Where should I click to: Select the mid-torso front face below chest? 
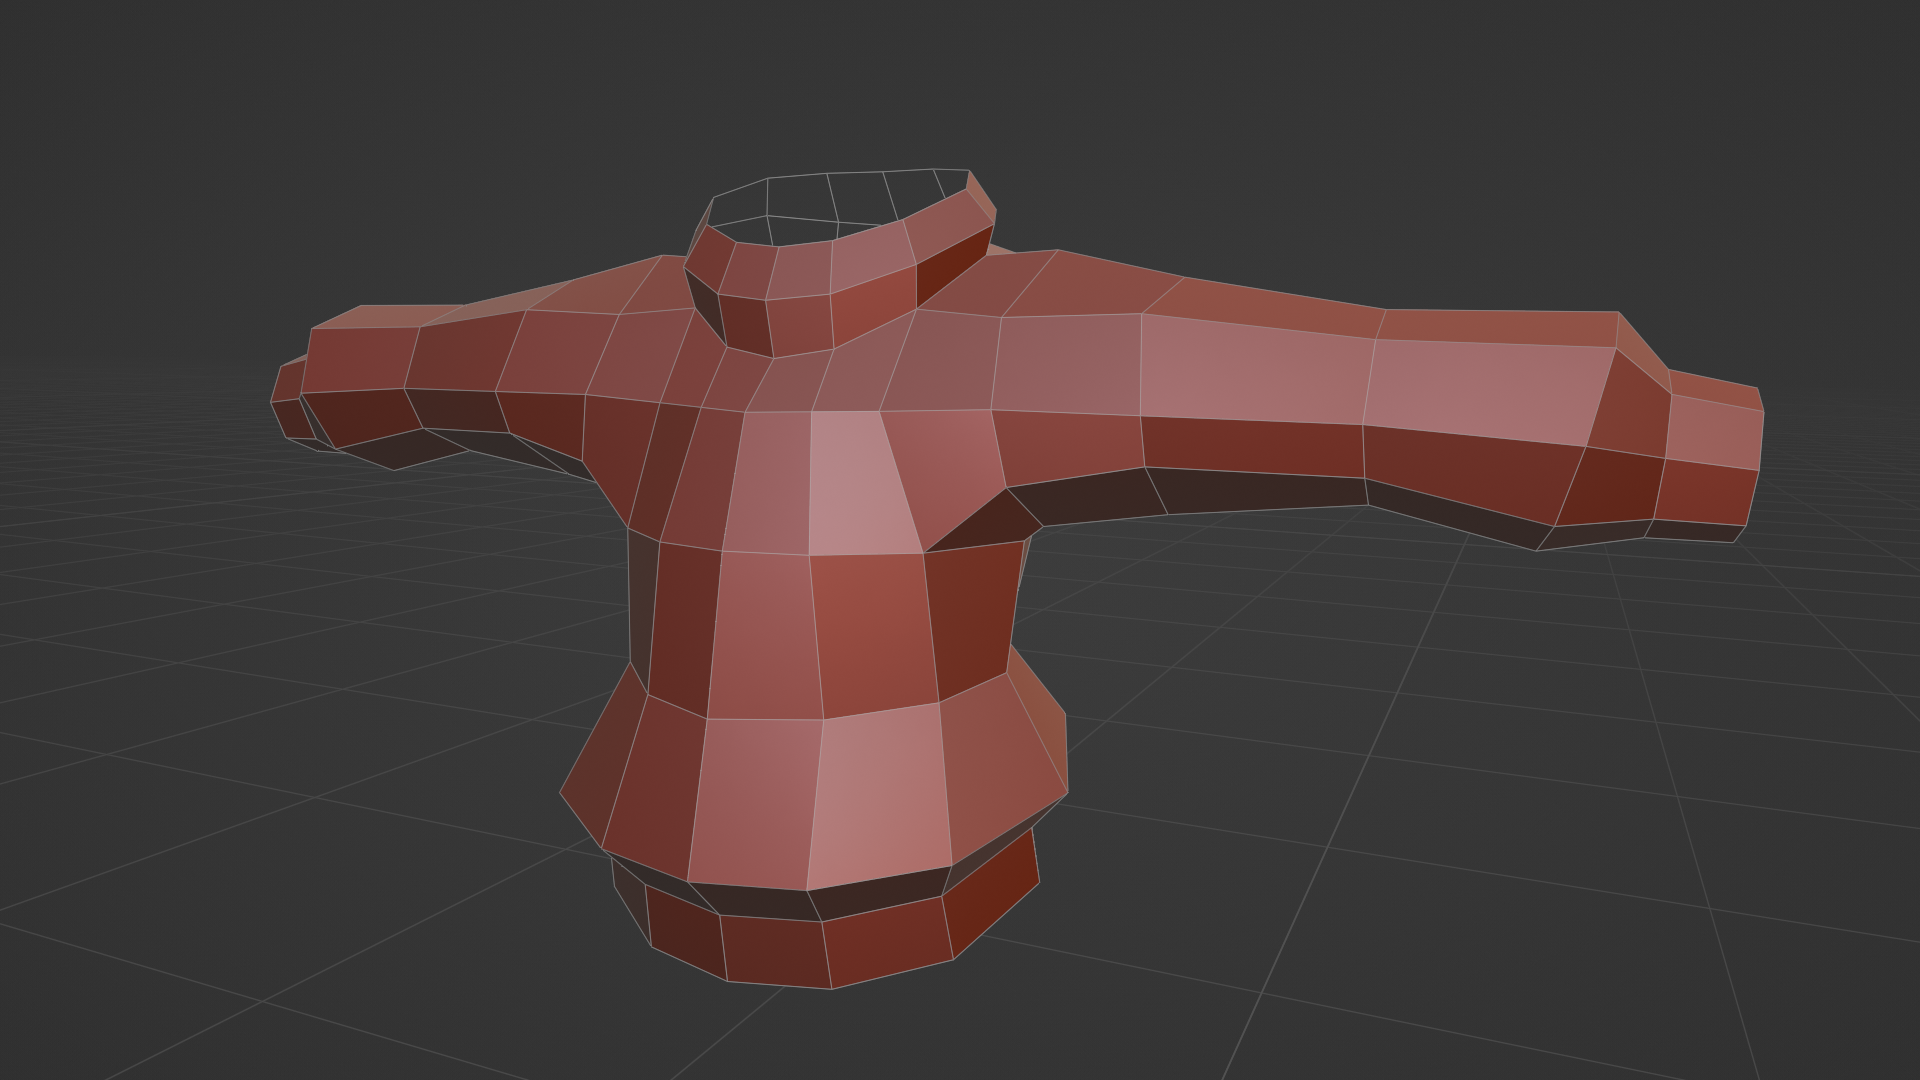click(x=872, y=632)
